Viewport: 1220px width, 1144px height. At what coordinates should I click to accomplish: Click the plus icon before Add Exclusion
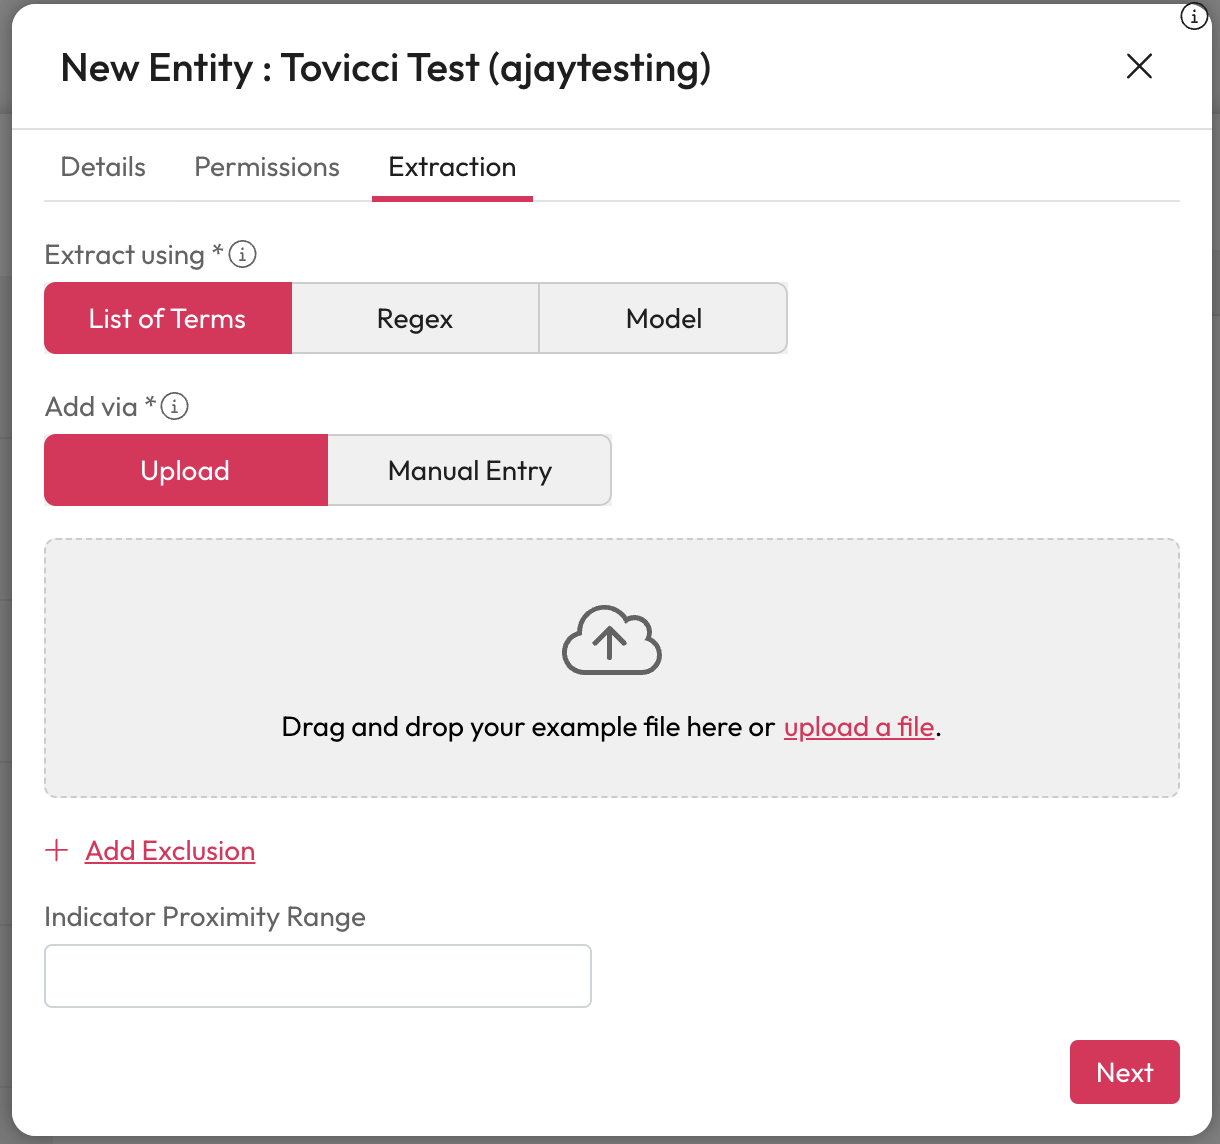pyautogui.click(x=57, y=851)
